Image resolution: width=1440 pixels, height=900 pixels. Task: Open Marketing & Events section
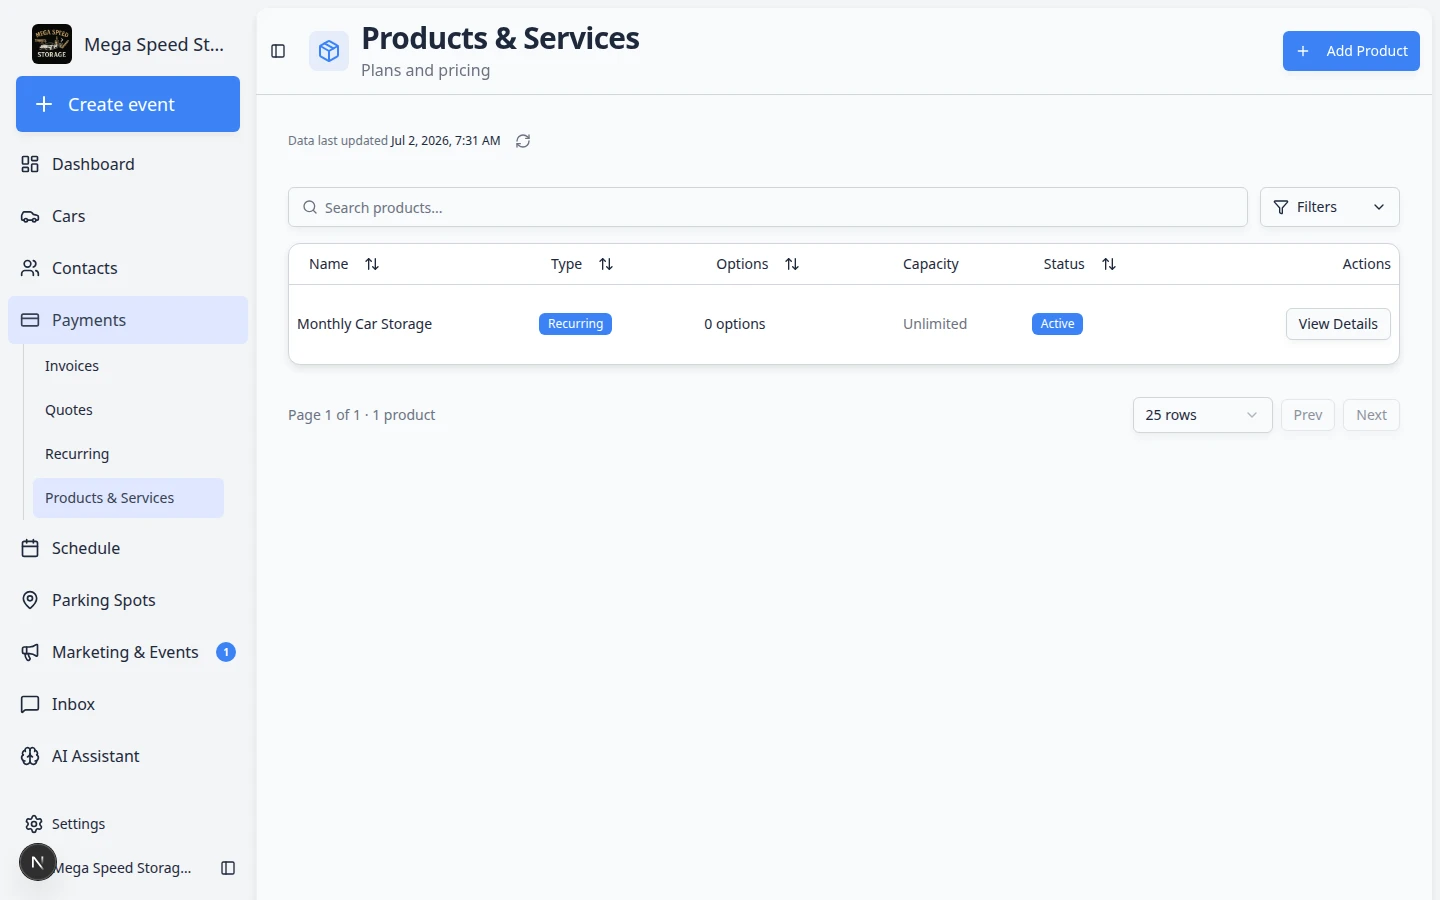tap(128, 652)
